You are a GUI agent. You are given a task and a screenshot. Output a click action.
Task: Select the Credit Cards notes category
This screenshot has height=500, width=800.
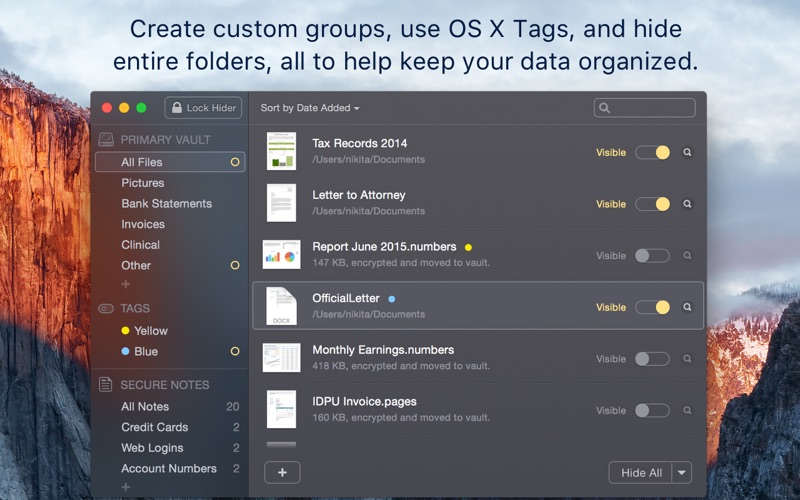(x=154, y=427)
